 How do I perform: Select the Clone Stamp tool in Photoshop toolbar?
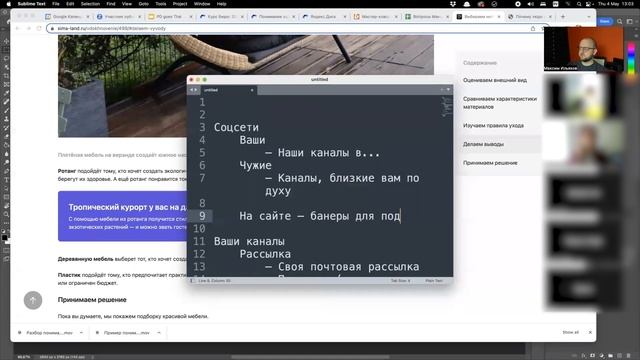[6, 119]
